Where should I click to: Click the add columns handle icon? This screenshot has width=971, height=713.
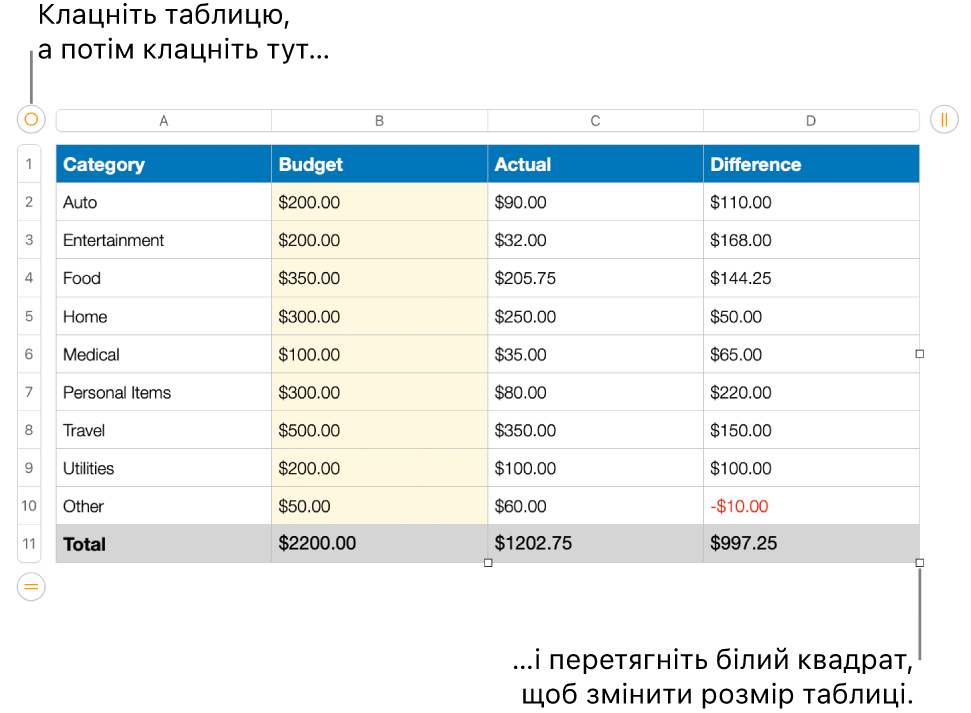[x=944, y=120]
